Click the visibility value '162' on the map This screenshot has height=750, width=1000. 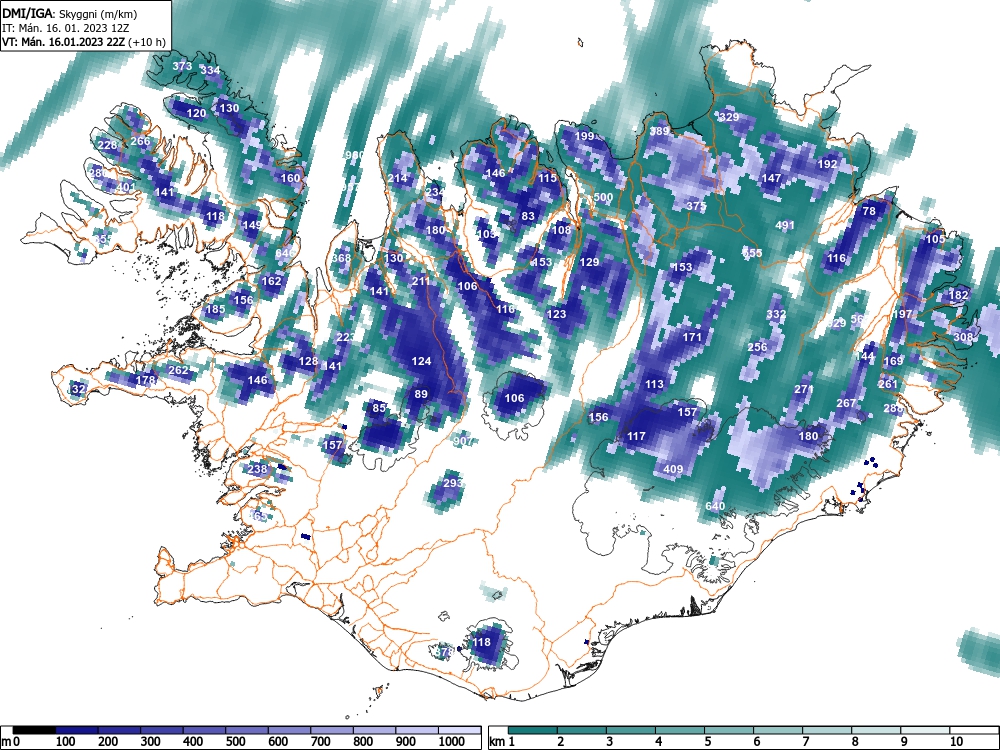(x=272, y=281)
